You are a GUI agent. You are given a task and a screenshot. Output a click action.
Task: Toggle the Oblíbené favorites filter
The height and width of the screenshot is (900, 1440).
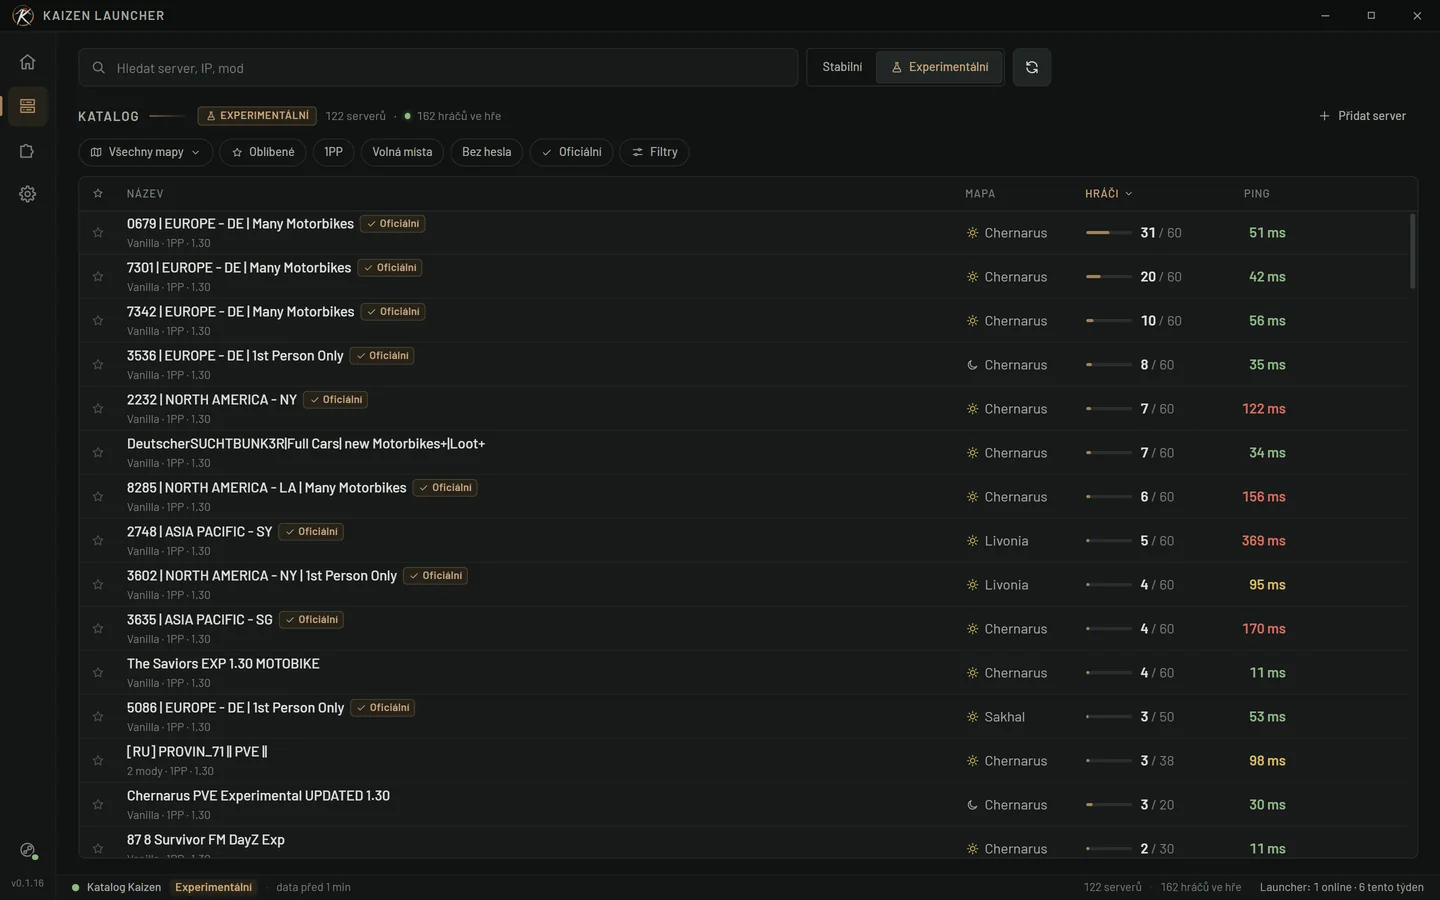(x=263, y=152)
